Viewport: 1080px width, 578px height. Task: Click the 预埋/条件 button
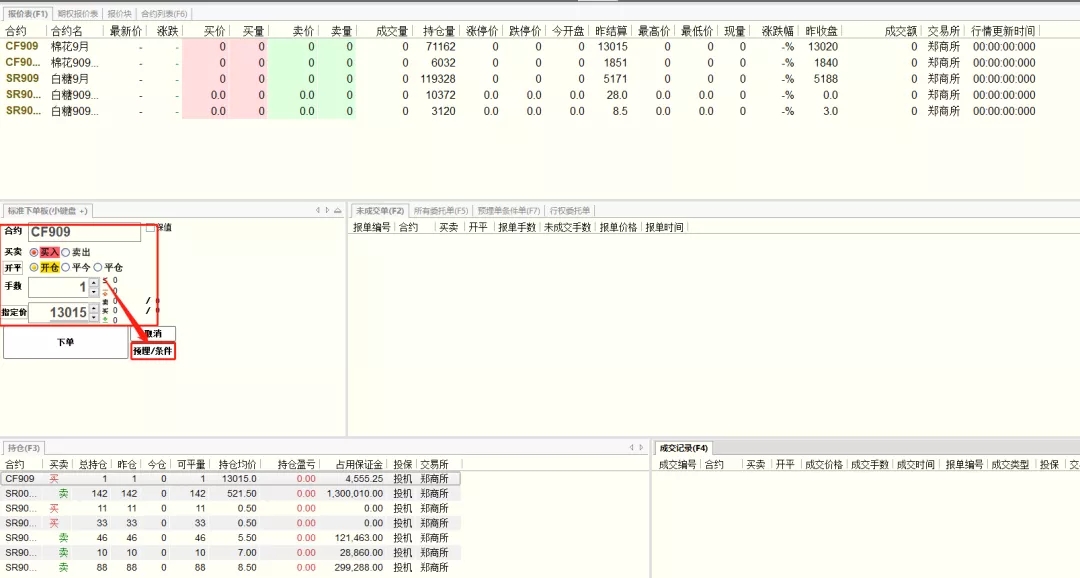pyautogui.click(x=153, y=351)
